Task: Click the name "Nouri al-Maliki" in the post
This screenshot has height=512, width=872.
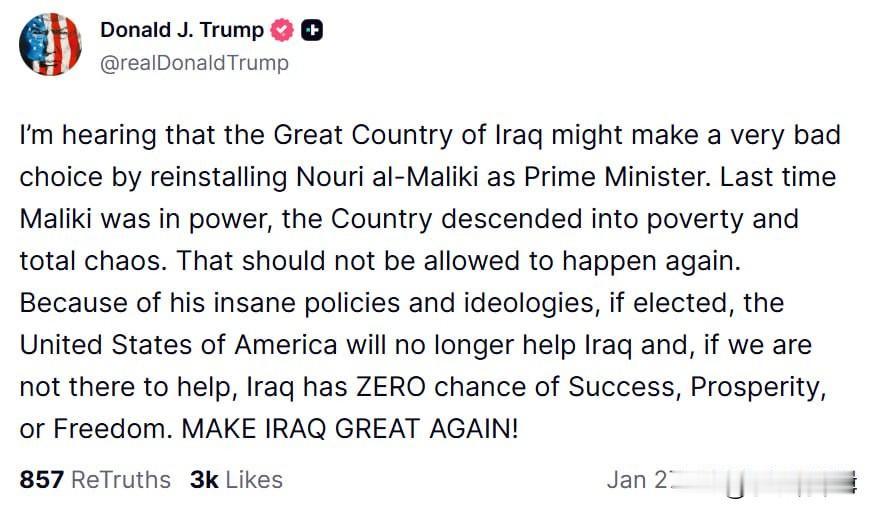Action: (x=387, y=177)
